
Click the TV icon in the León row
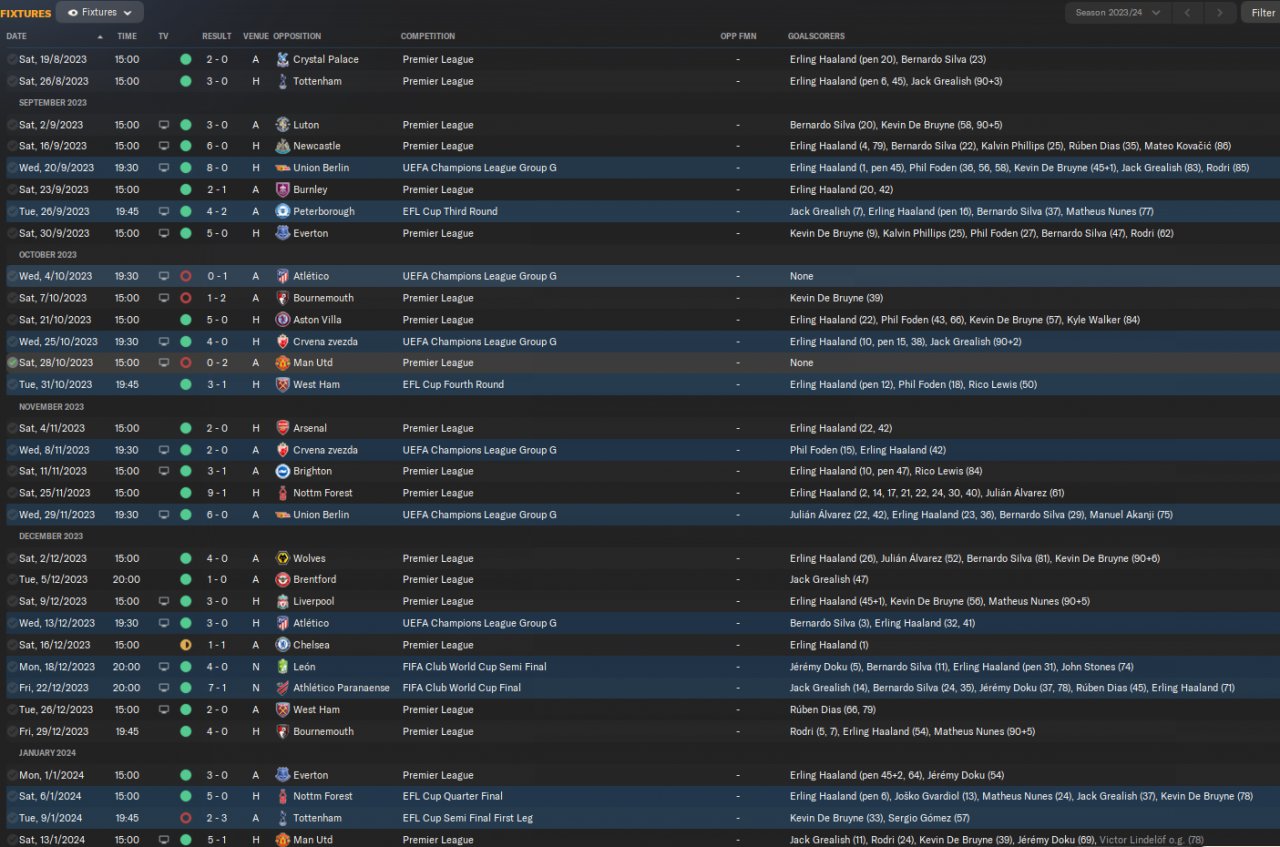[x=163, y=666]
